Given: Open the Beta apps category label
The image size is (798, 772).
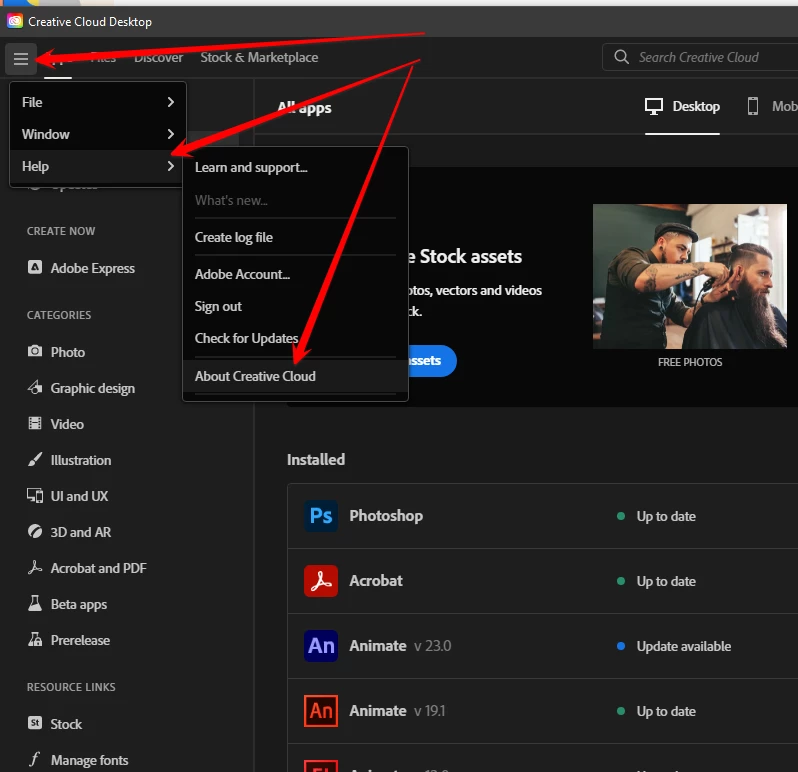Looking at the screenshot, I should 79,605.
